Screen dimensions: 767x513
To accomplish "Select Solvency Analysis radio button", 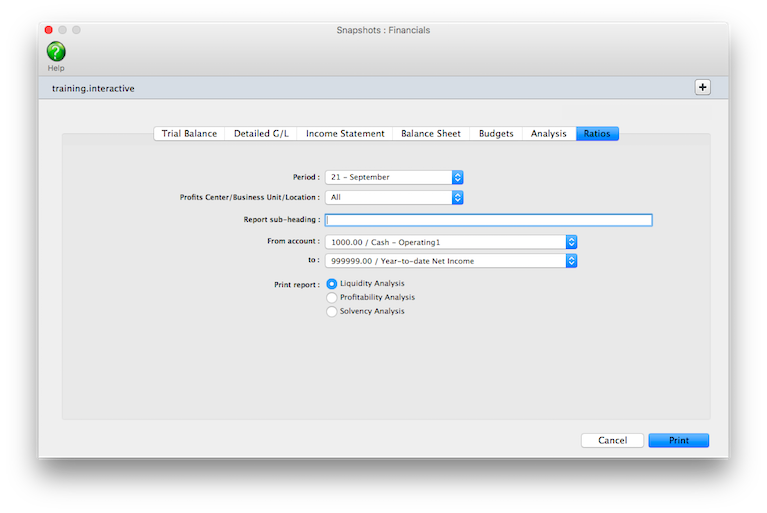I will [332, 312].
